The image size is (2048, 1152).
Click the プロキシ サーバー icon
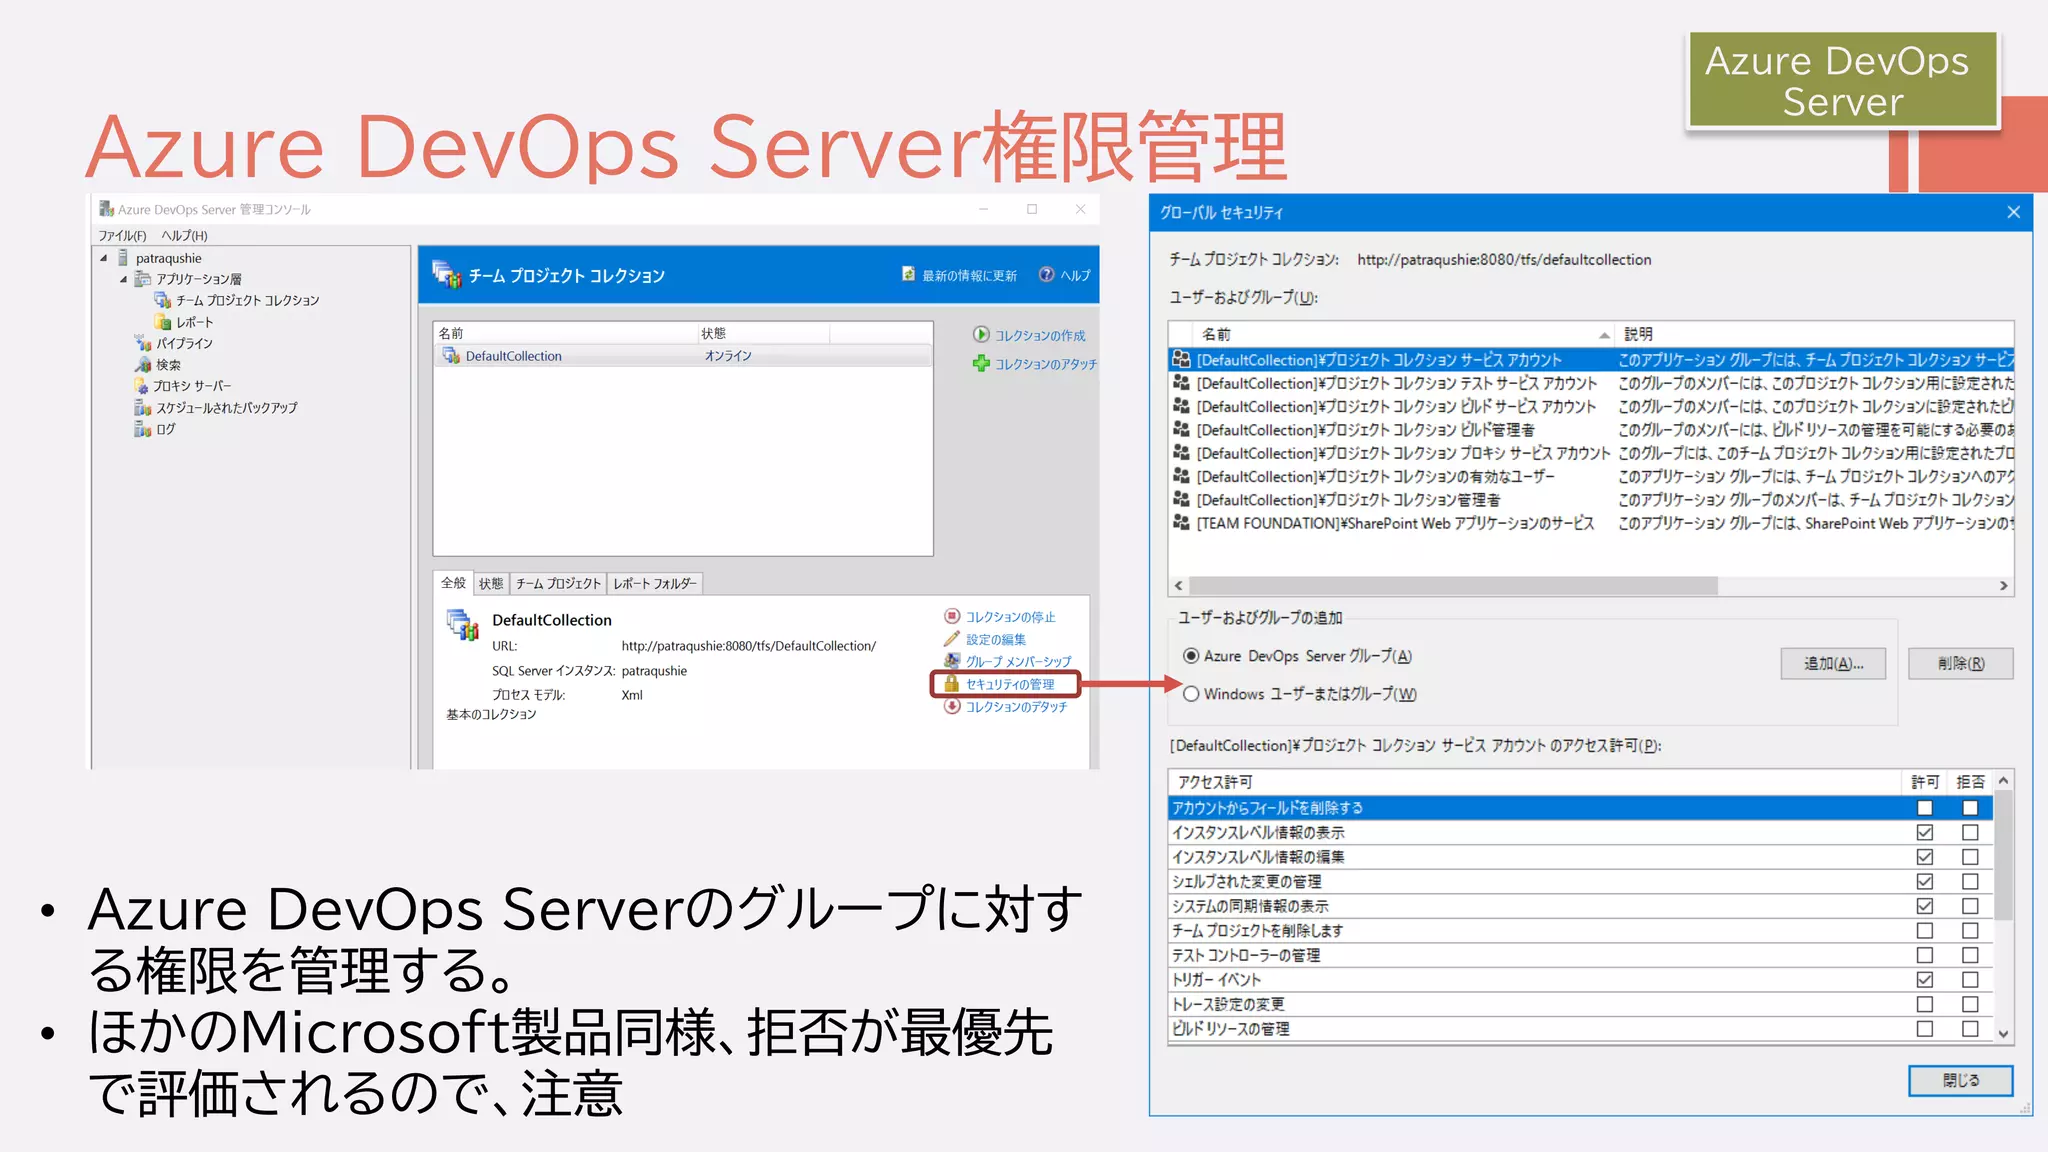click(x=141, y=386)
